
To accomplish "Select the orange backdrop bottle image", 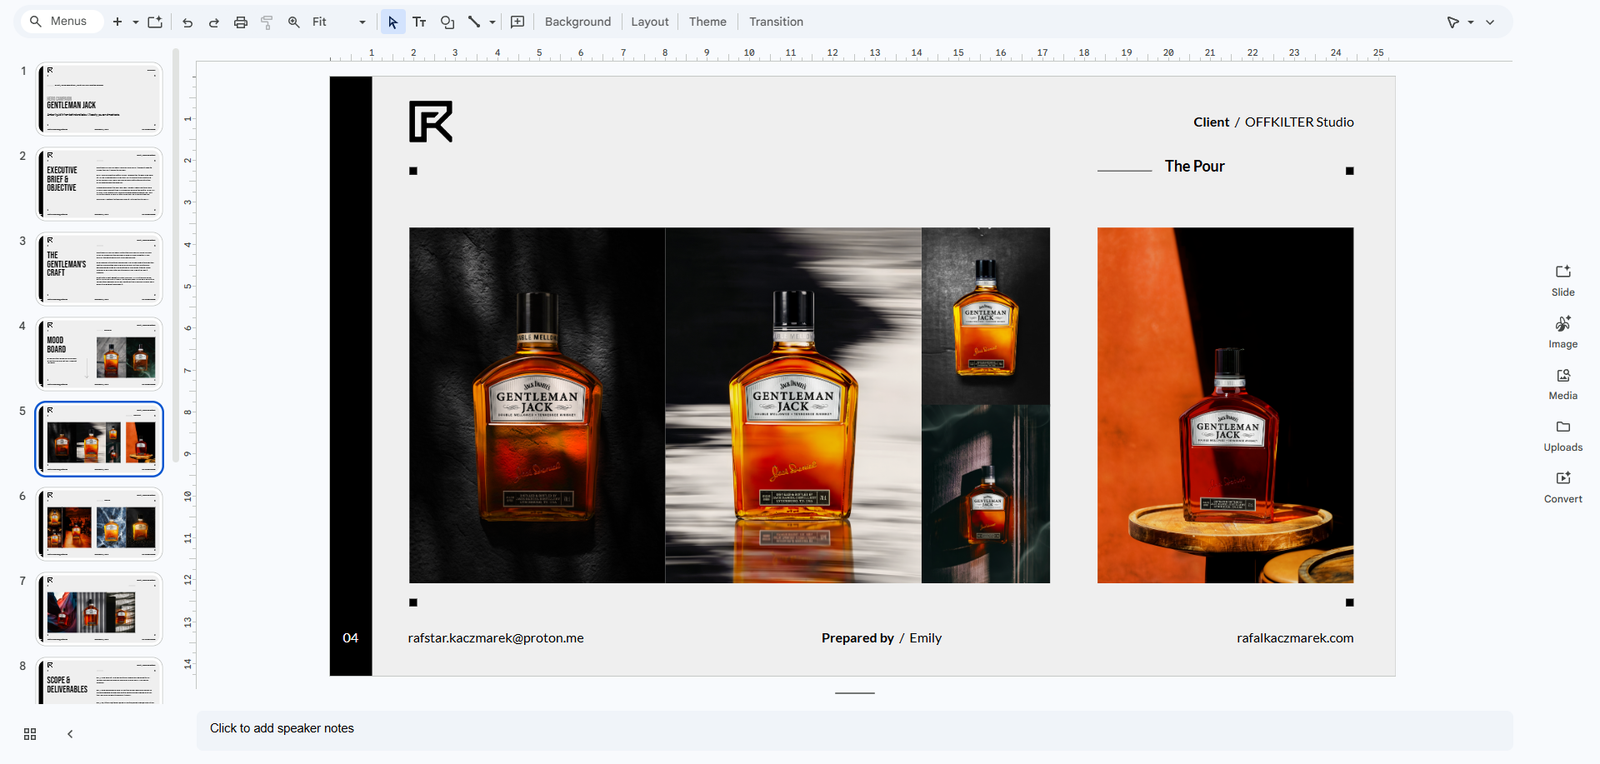I will [1225, 405].
